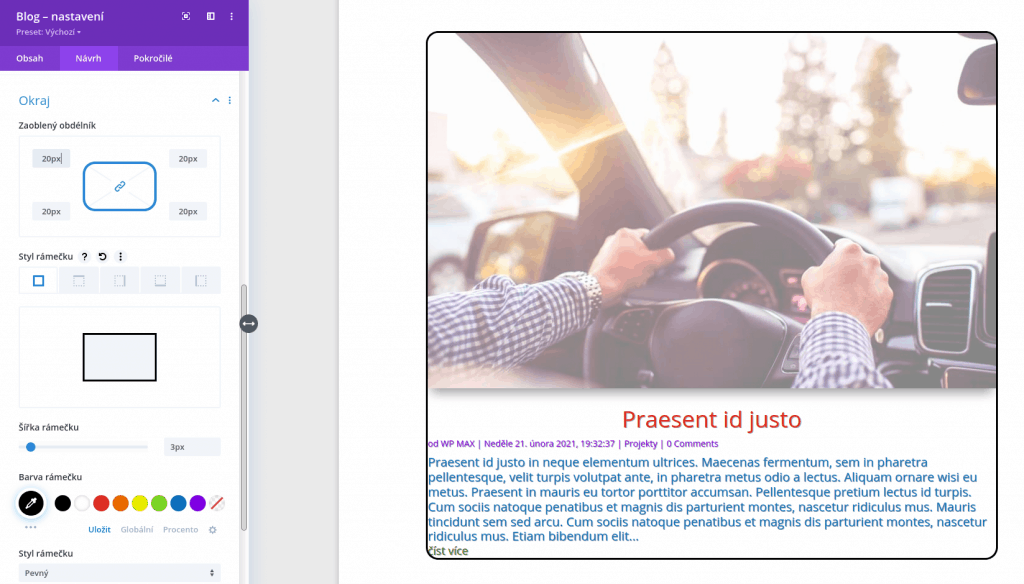The image size is (1024, 584).
Task: Choose the black color swatch
Action: tap(63, 503)
